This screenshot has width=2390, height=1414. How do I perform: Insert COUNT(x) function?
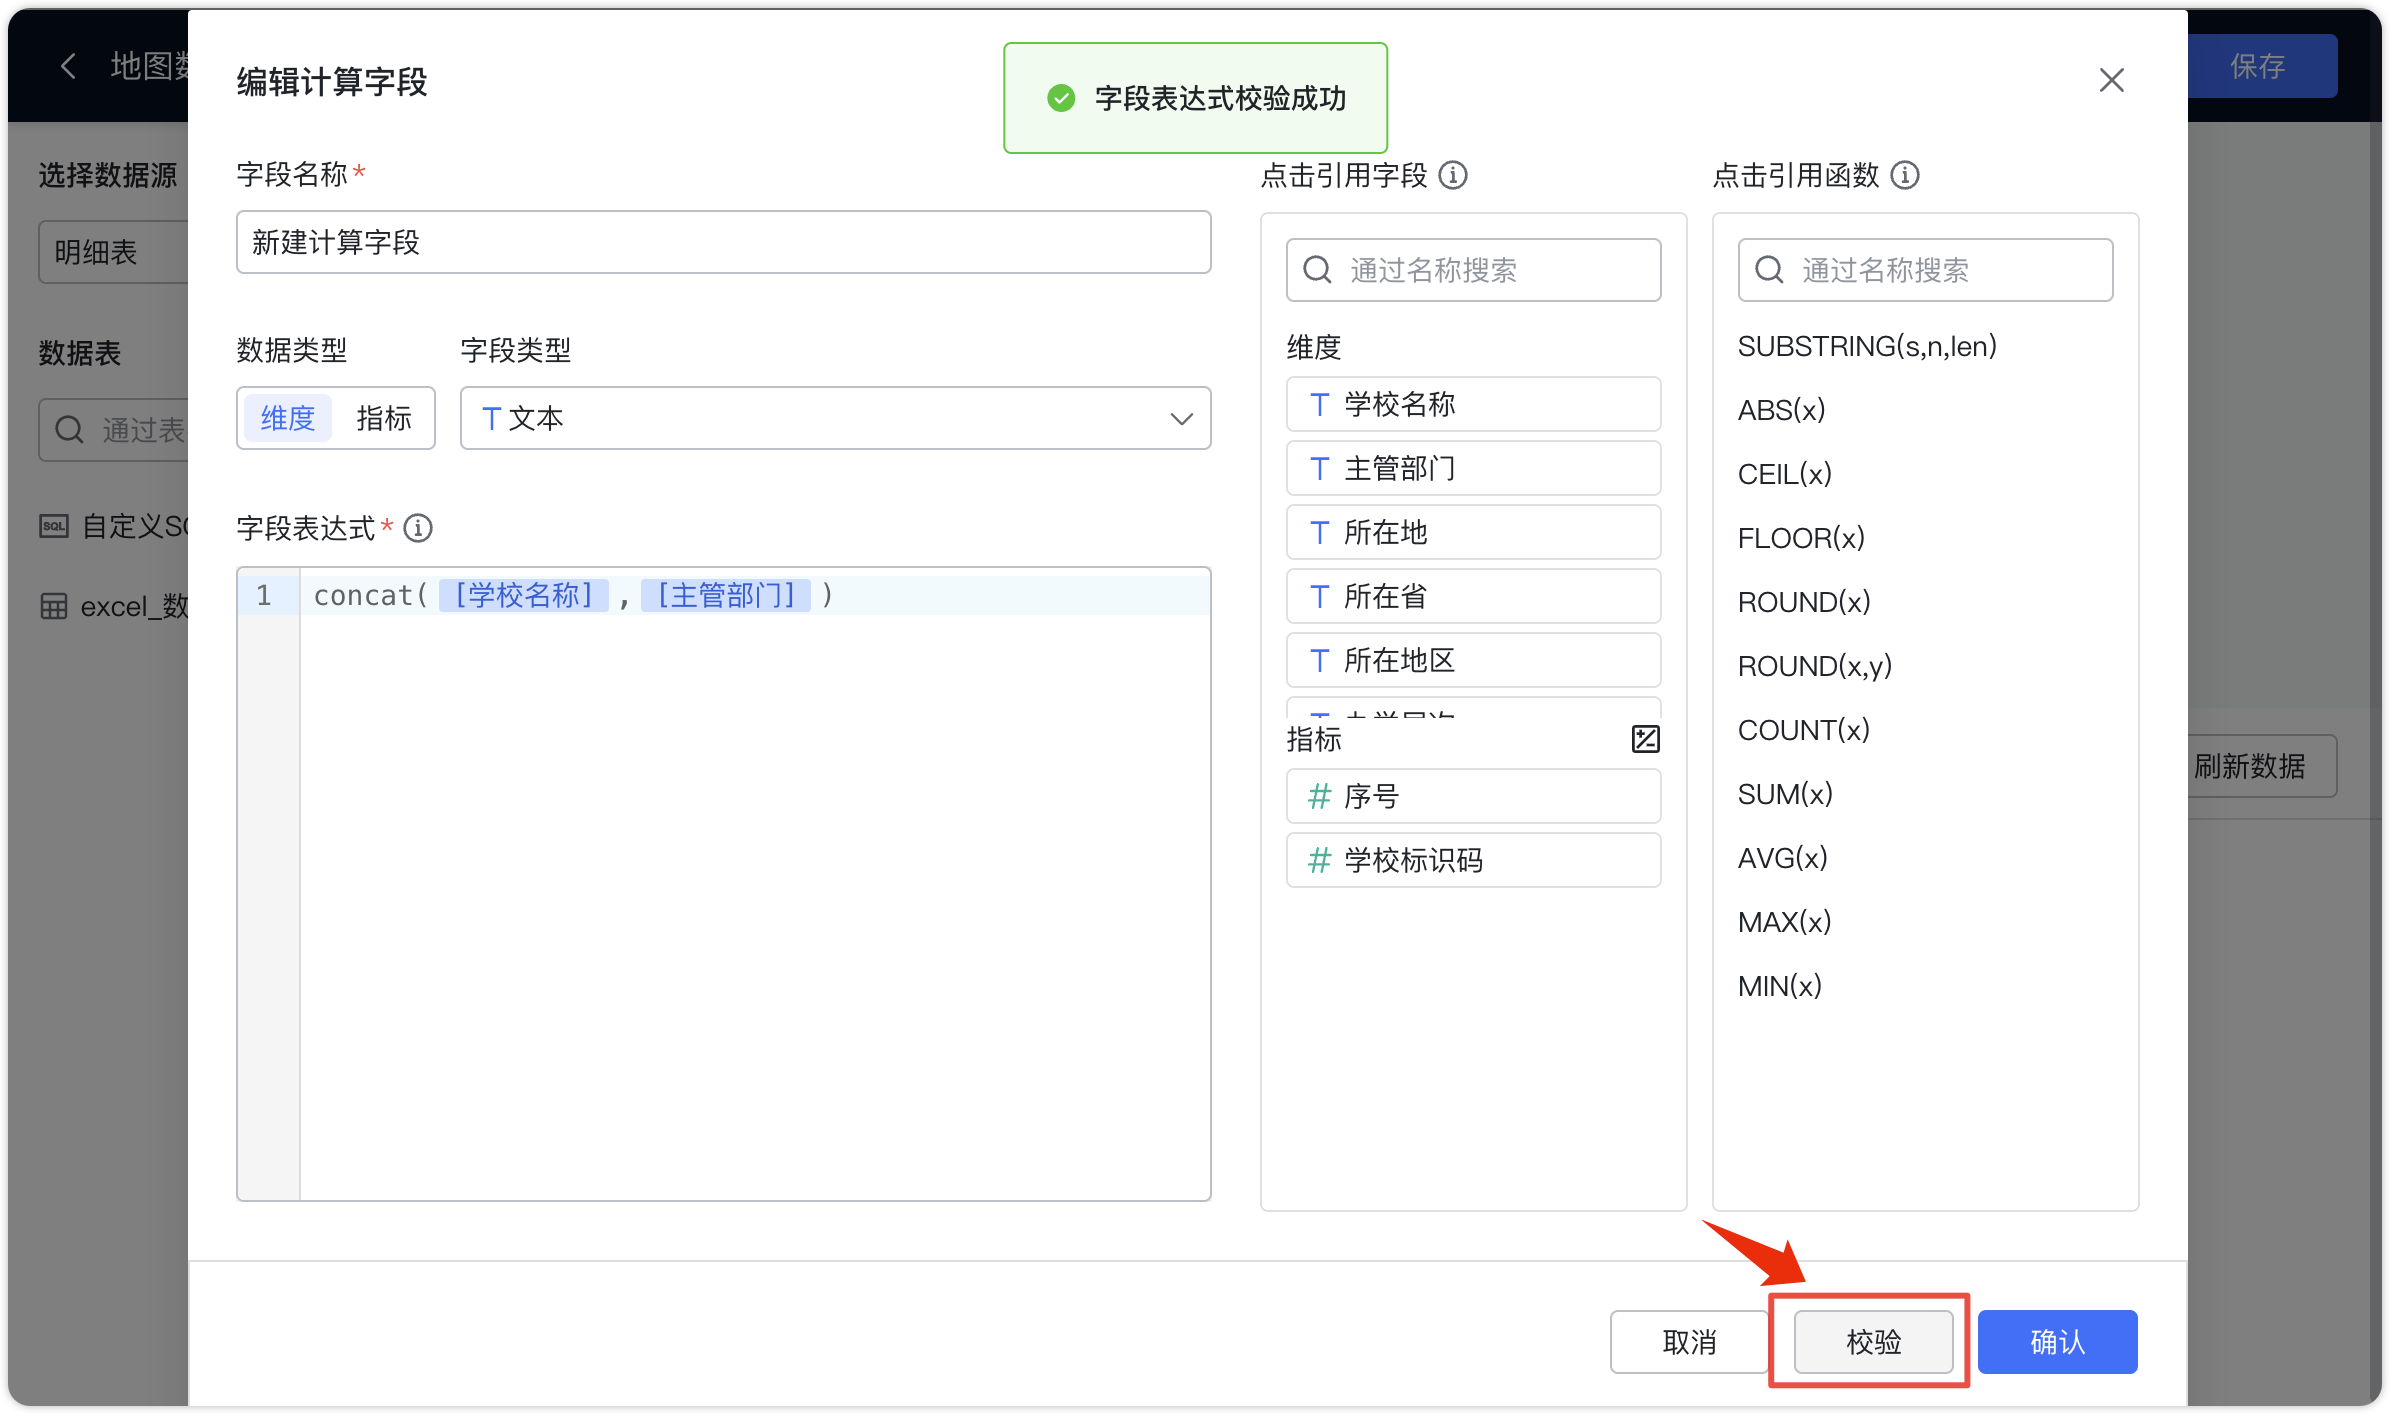click(1803, 730)
